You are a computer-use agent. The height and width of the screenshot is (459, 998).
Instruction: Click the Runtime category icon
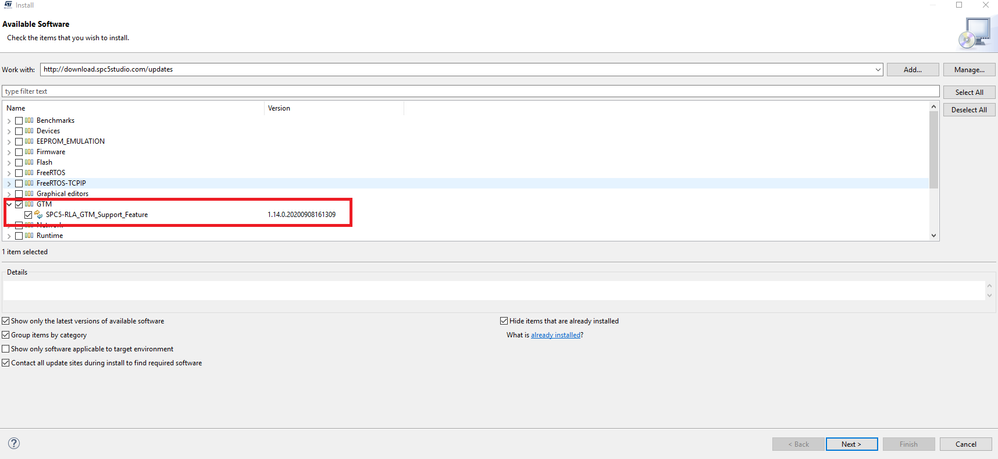click(x=29, y=236)
